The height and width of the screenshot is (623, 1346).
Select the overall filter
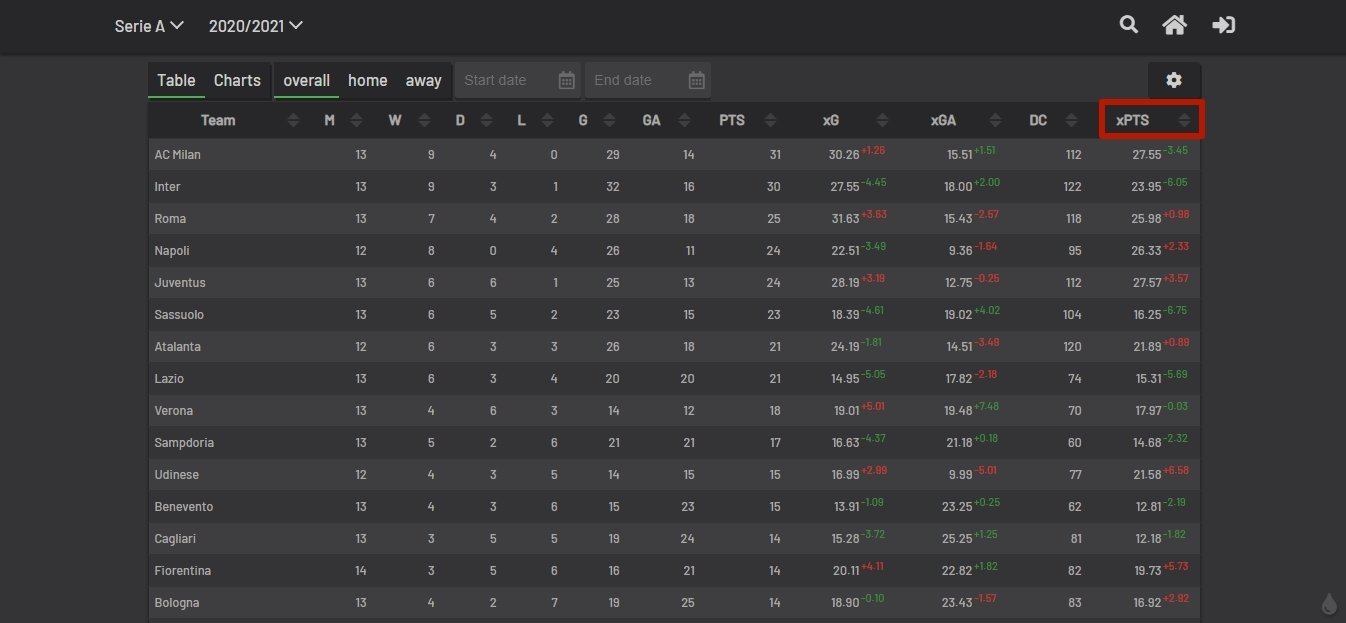coord(306,80)
